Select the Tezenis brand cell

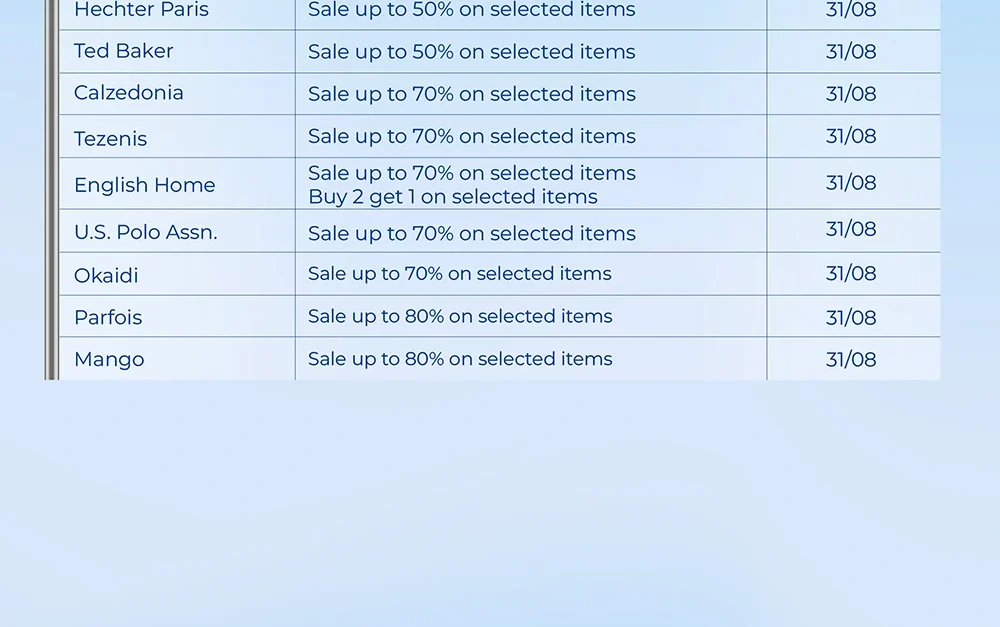tap(110, 138)
